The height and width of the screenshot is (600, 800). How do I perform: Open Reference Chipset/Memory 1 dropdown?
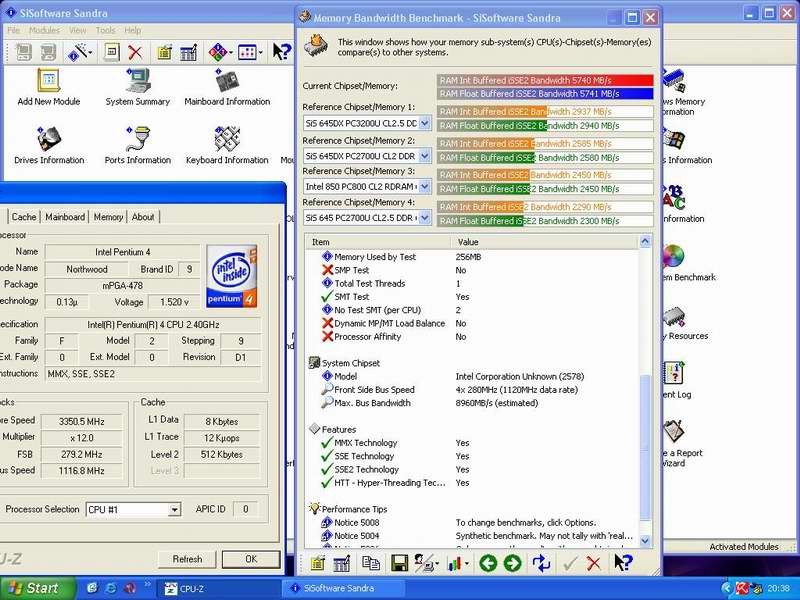(x=424, y=123)
